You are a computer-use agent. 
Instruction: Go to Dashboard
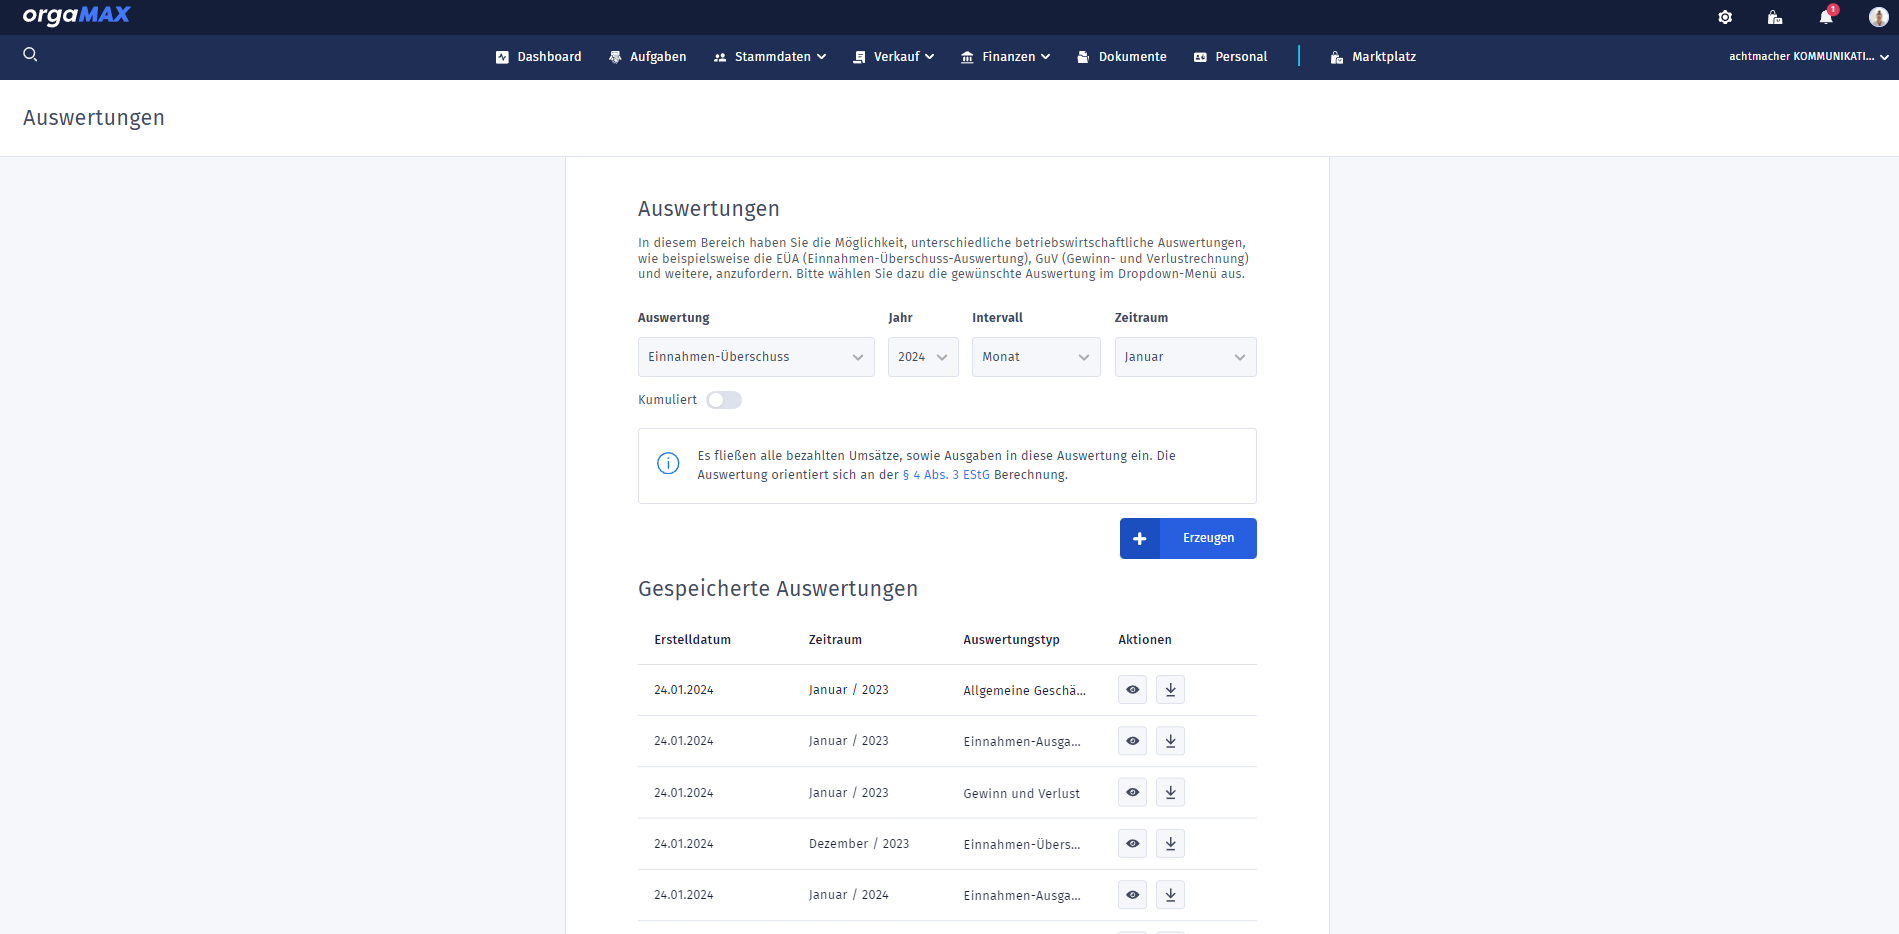539,57
